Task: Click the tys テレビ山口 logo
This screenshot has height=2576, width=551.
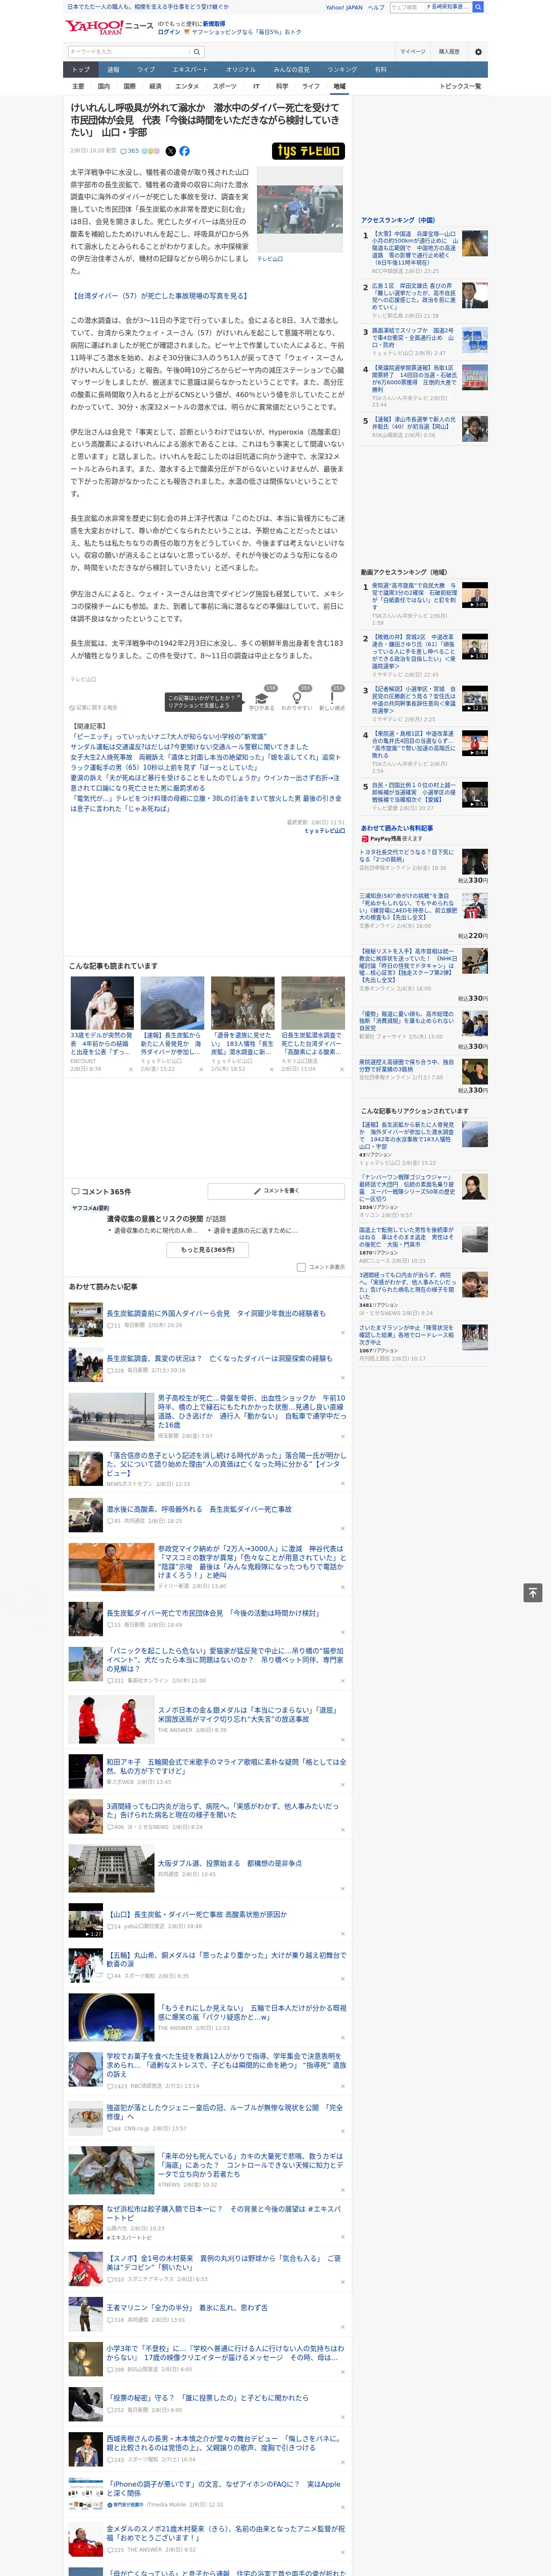Action: (x=308, y=151)
